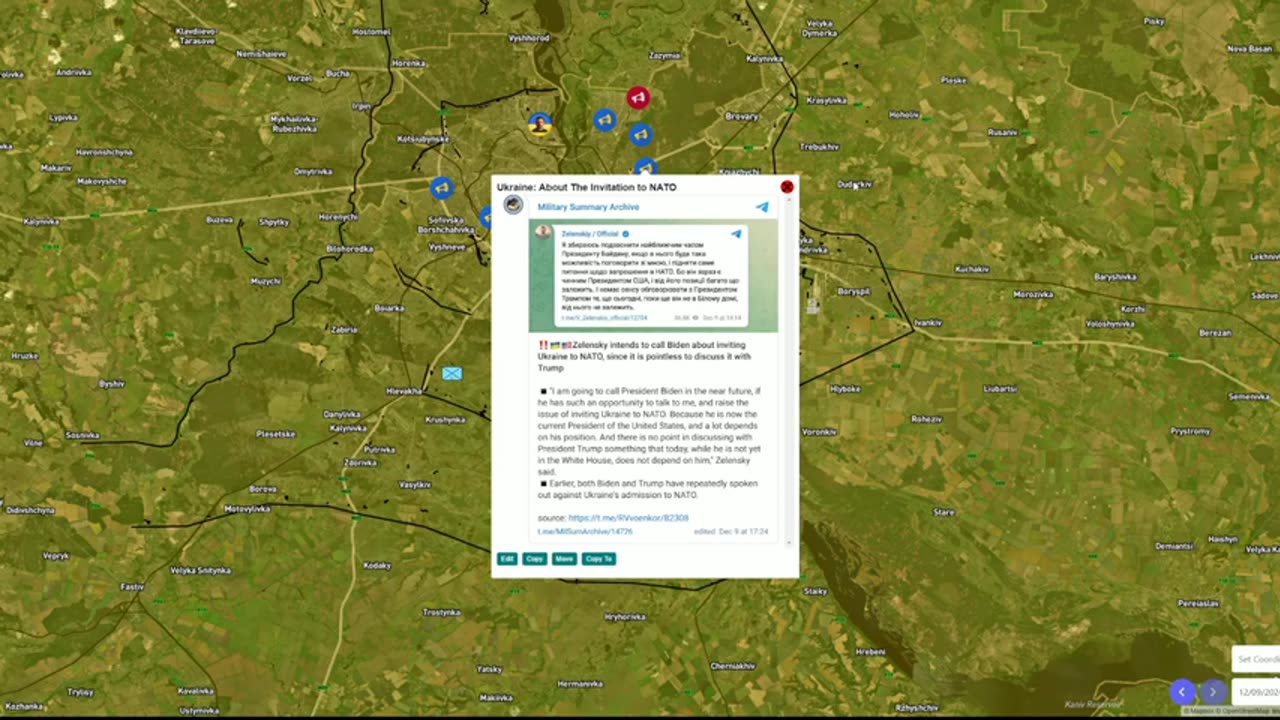The height and width of the screenshot is (720, 1280).
Task: Click the 'Makariv' map label
Action: click(x=56, y=168)
